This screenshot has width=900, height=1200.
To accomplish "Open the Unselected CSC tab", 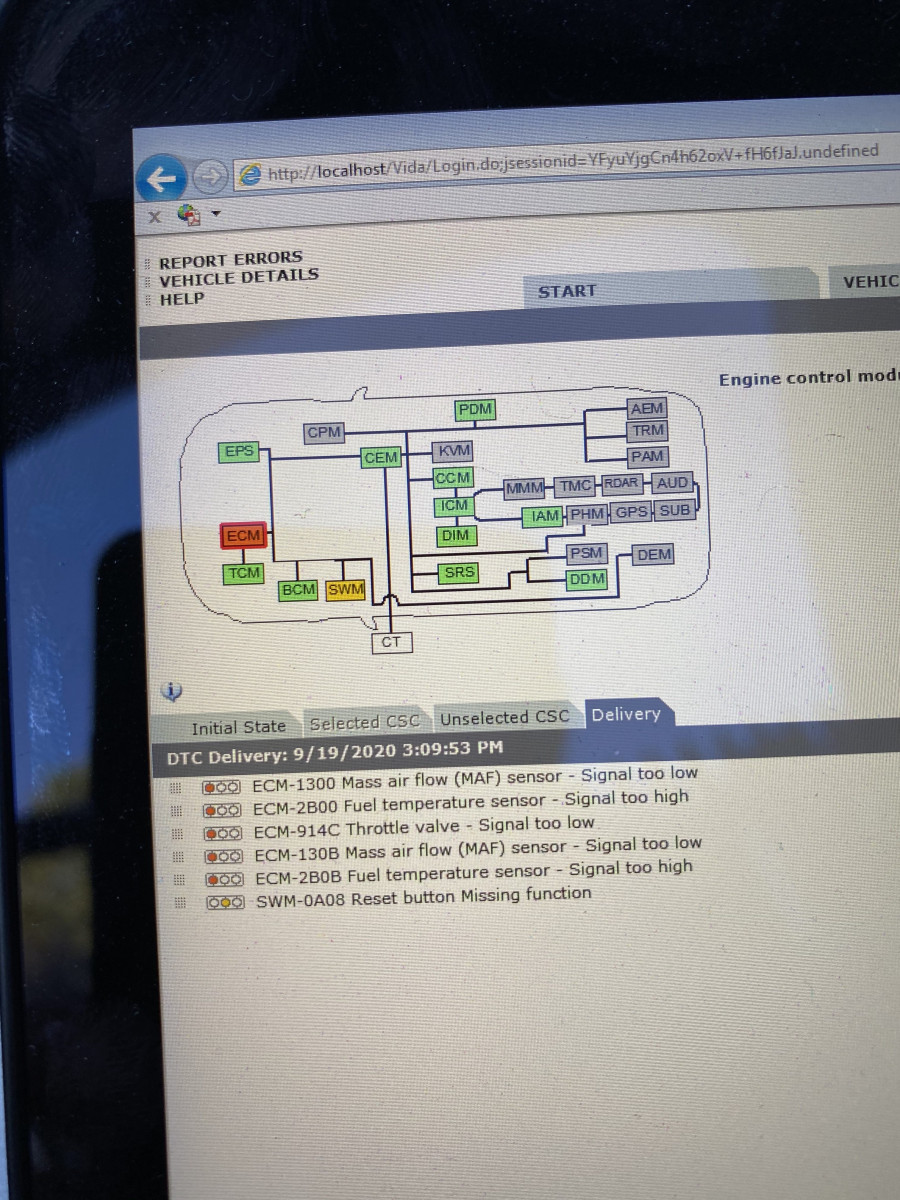I will click(505, 718).
